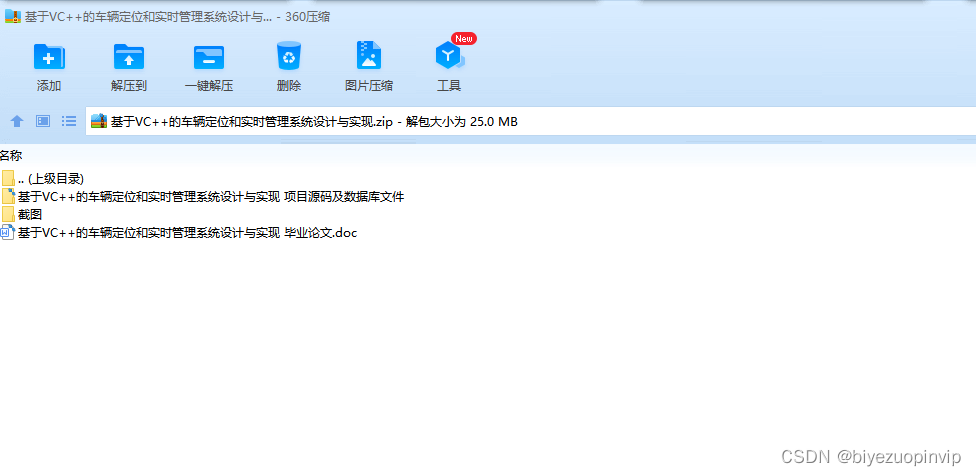976x476 pixels.
Task: Select the '截图' folder name
Action: point(30,215)
